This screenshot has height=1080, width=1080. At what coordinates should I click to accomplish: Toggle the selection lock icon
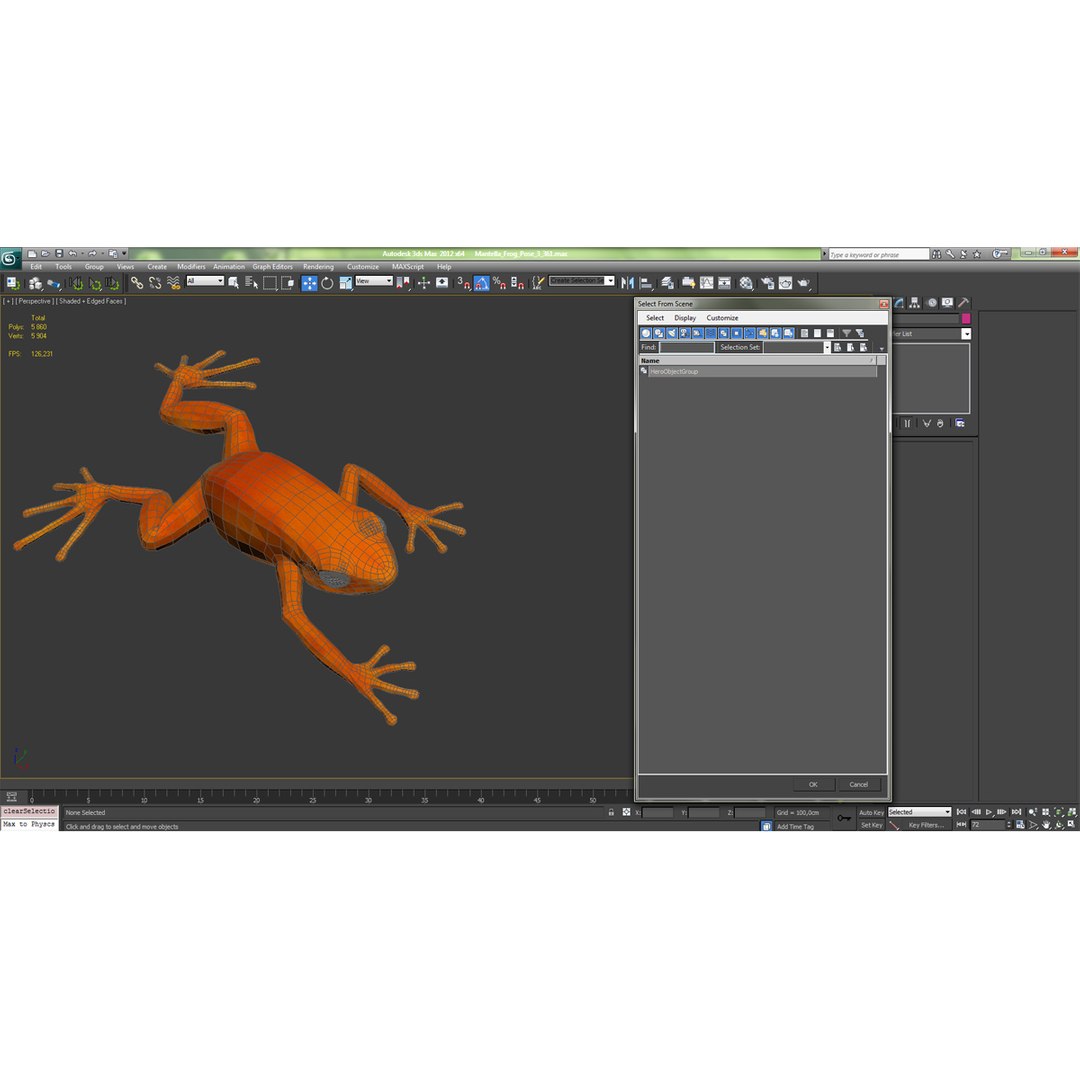tap(611, 813)
